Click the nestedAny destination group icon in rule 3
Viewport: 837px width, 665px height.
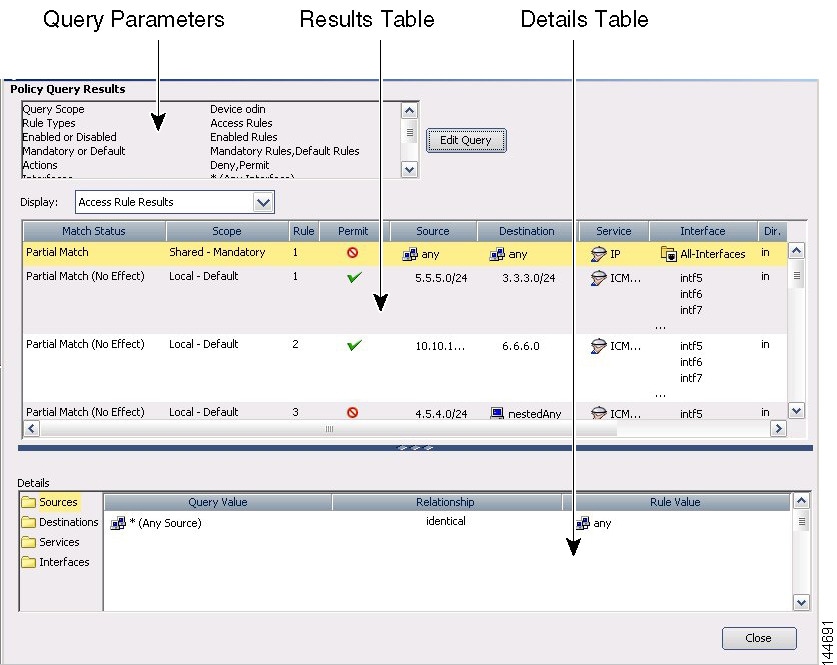(x=496, y=413)
